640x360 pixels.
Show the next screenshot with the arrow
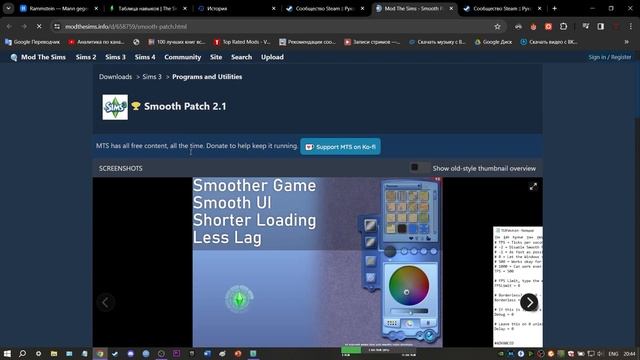[529, 302]
